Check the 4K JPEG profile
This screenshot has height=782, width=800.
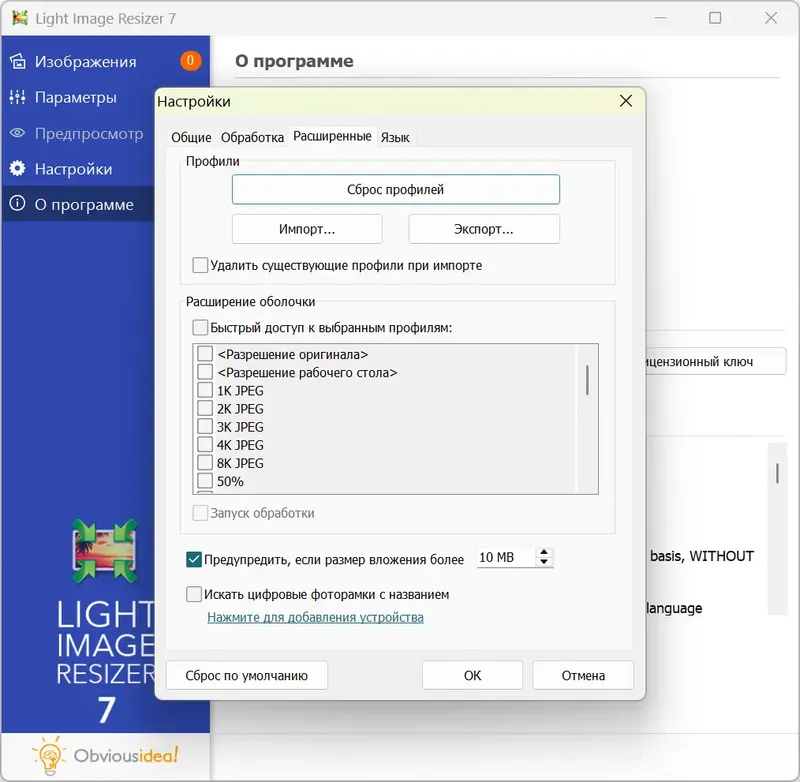tap(204, 445)
